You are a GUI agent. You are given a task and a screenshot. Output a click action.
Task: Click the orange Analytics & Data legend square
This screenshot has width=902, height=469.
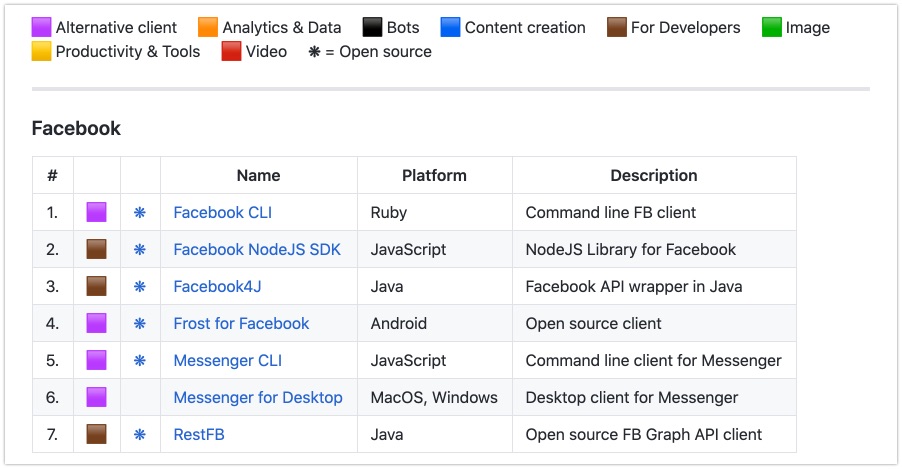(x=208, y=27)
